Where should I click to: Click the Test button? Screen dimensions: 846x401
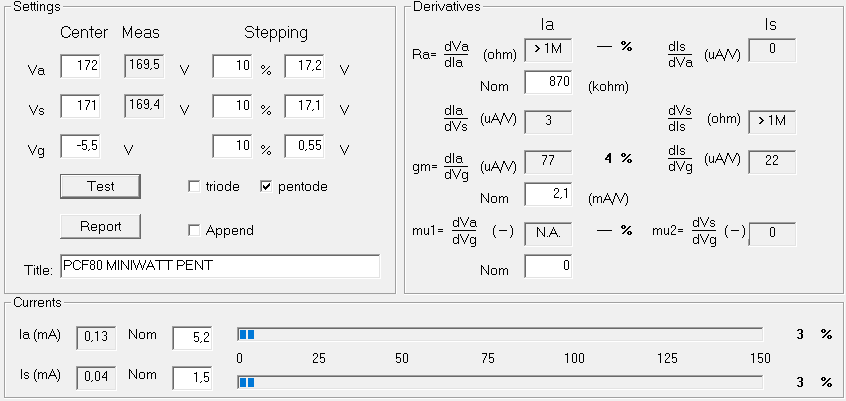[x=100, y=186]
